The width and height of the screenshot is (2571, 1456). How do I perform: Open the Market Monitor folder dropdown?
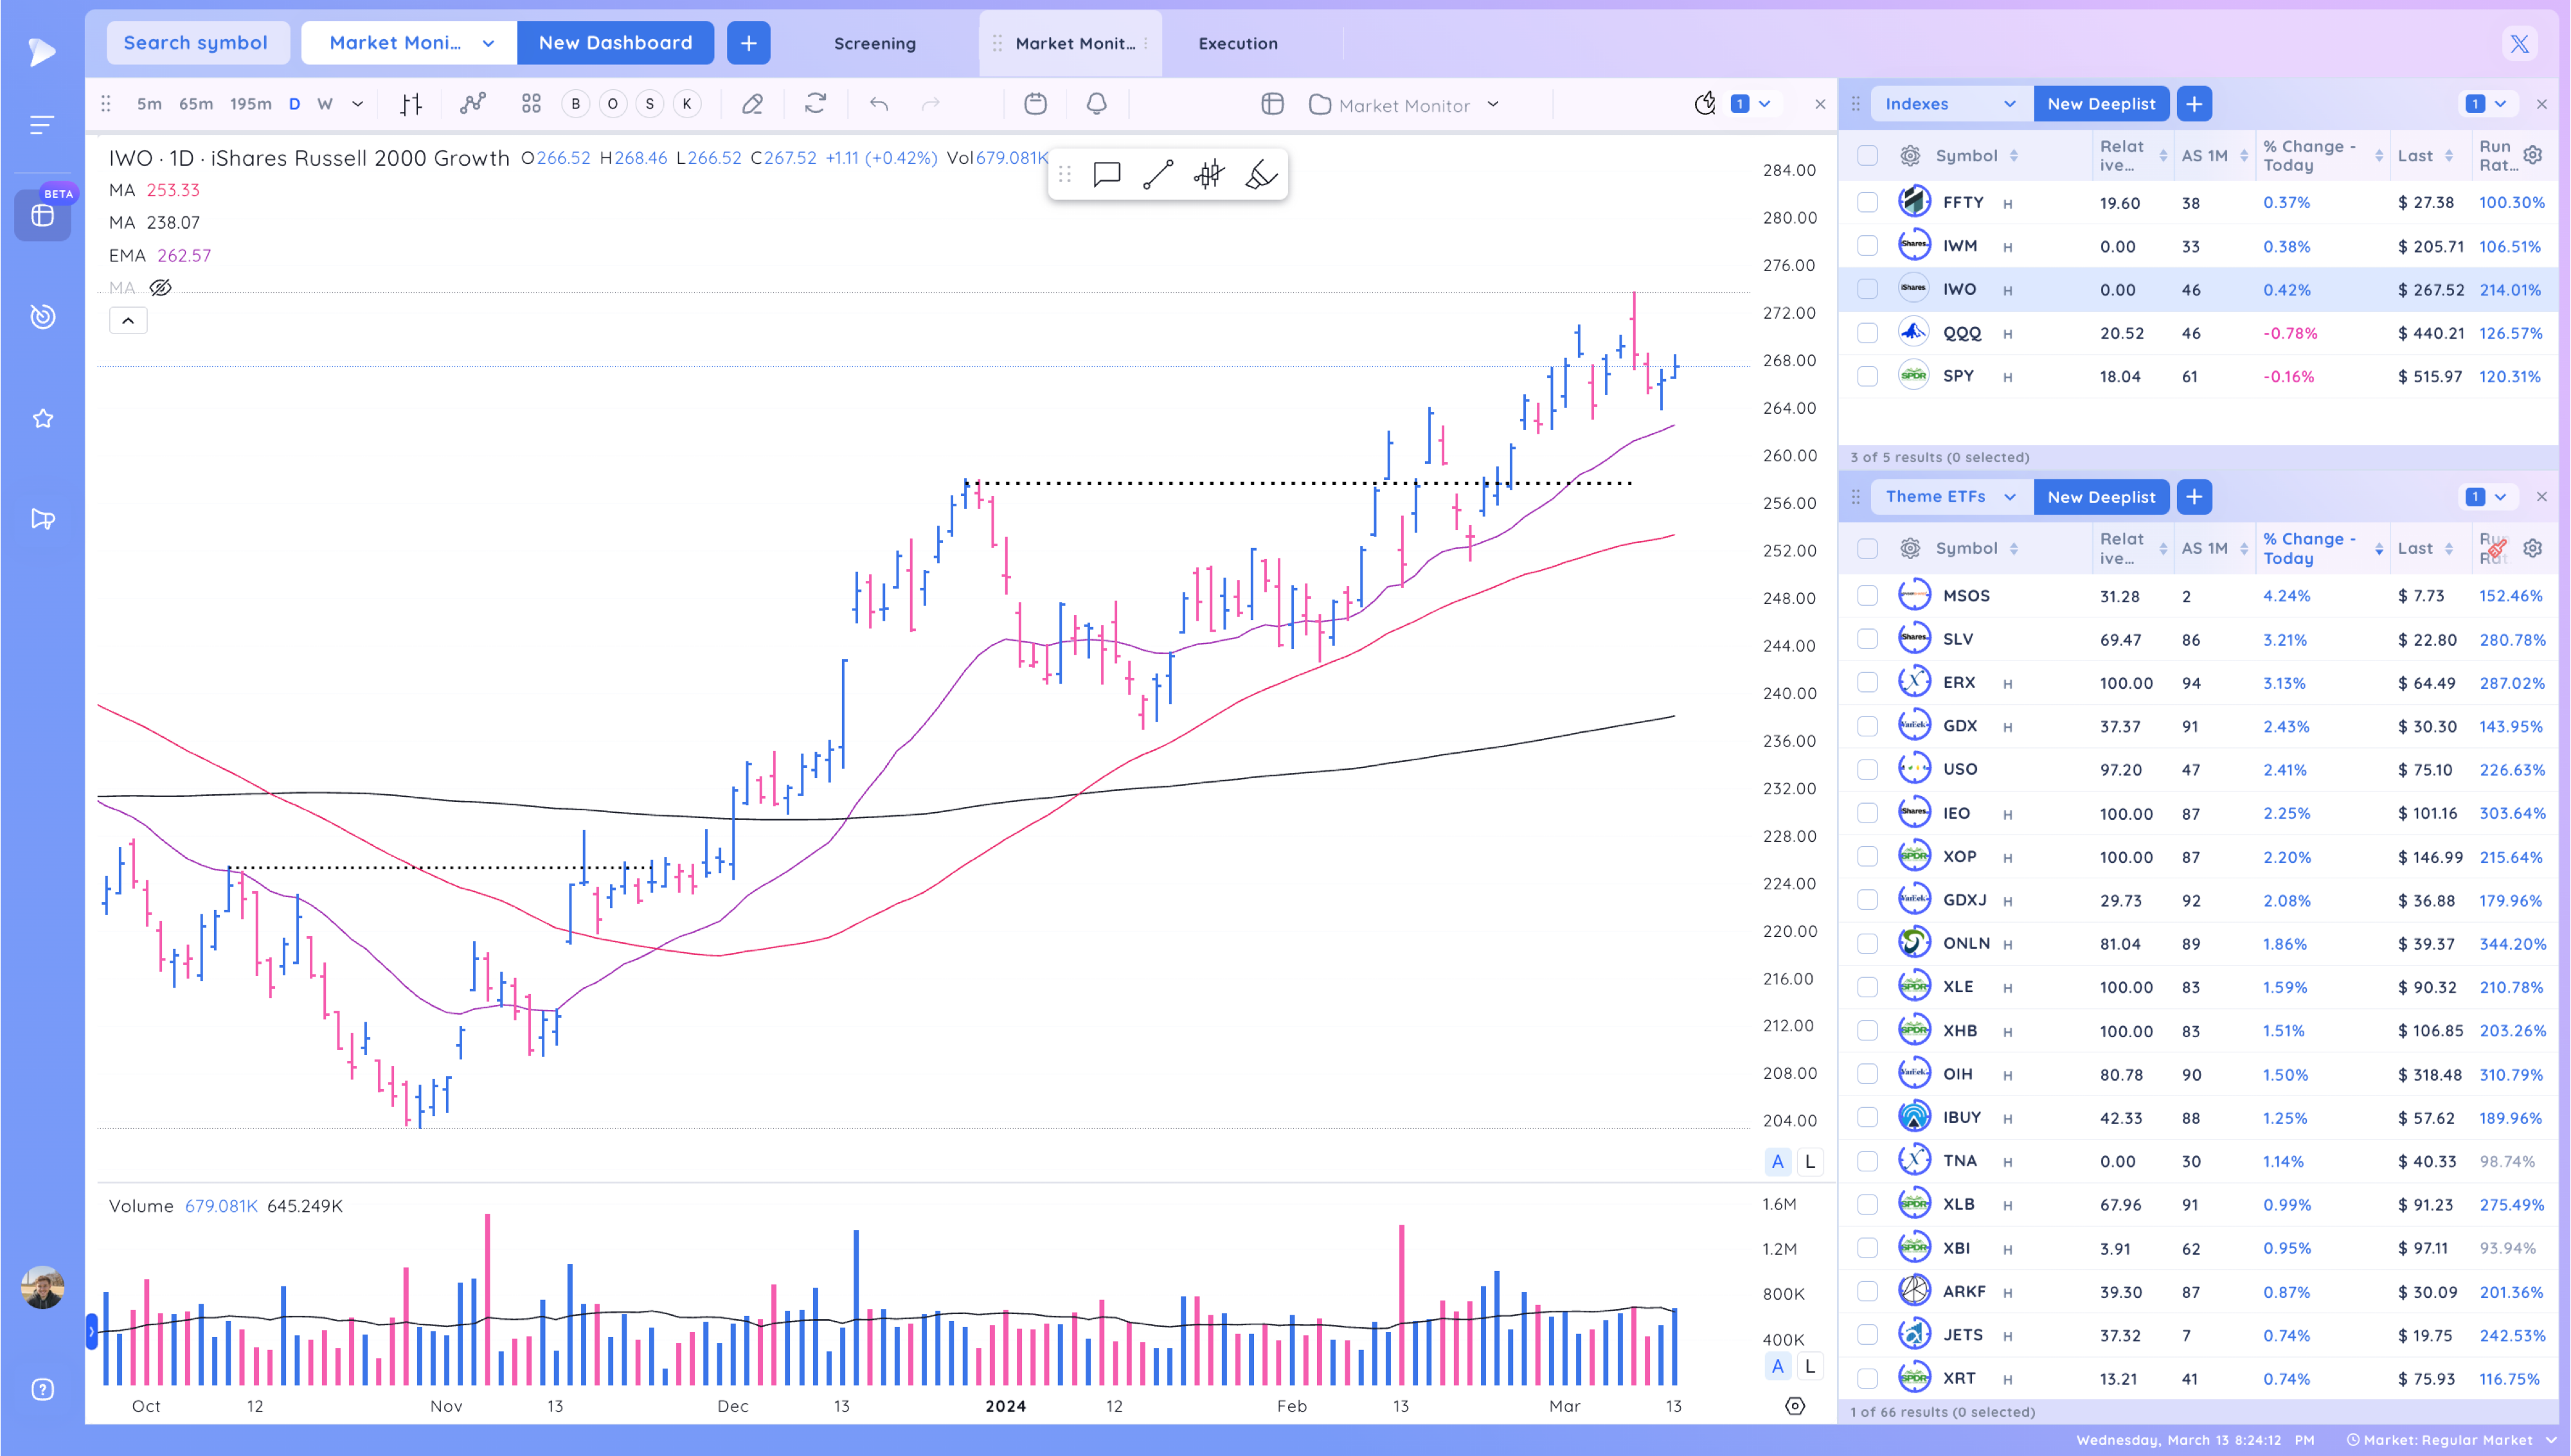tap(1404, 105)
